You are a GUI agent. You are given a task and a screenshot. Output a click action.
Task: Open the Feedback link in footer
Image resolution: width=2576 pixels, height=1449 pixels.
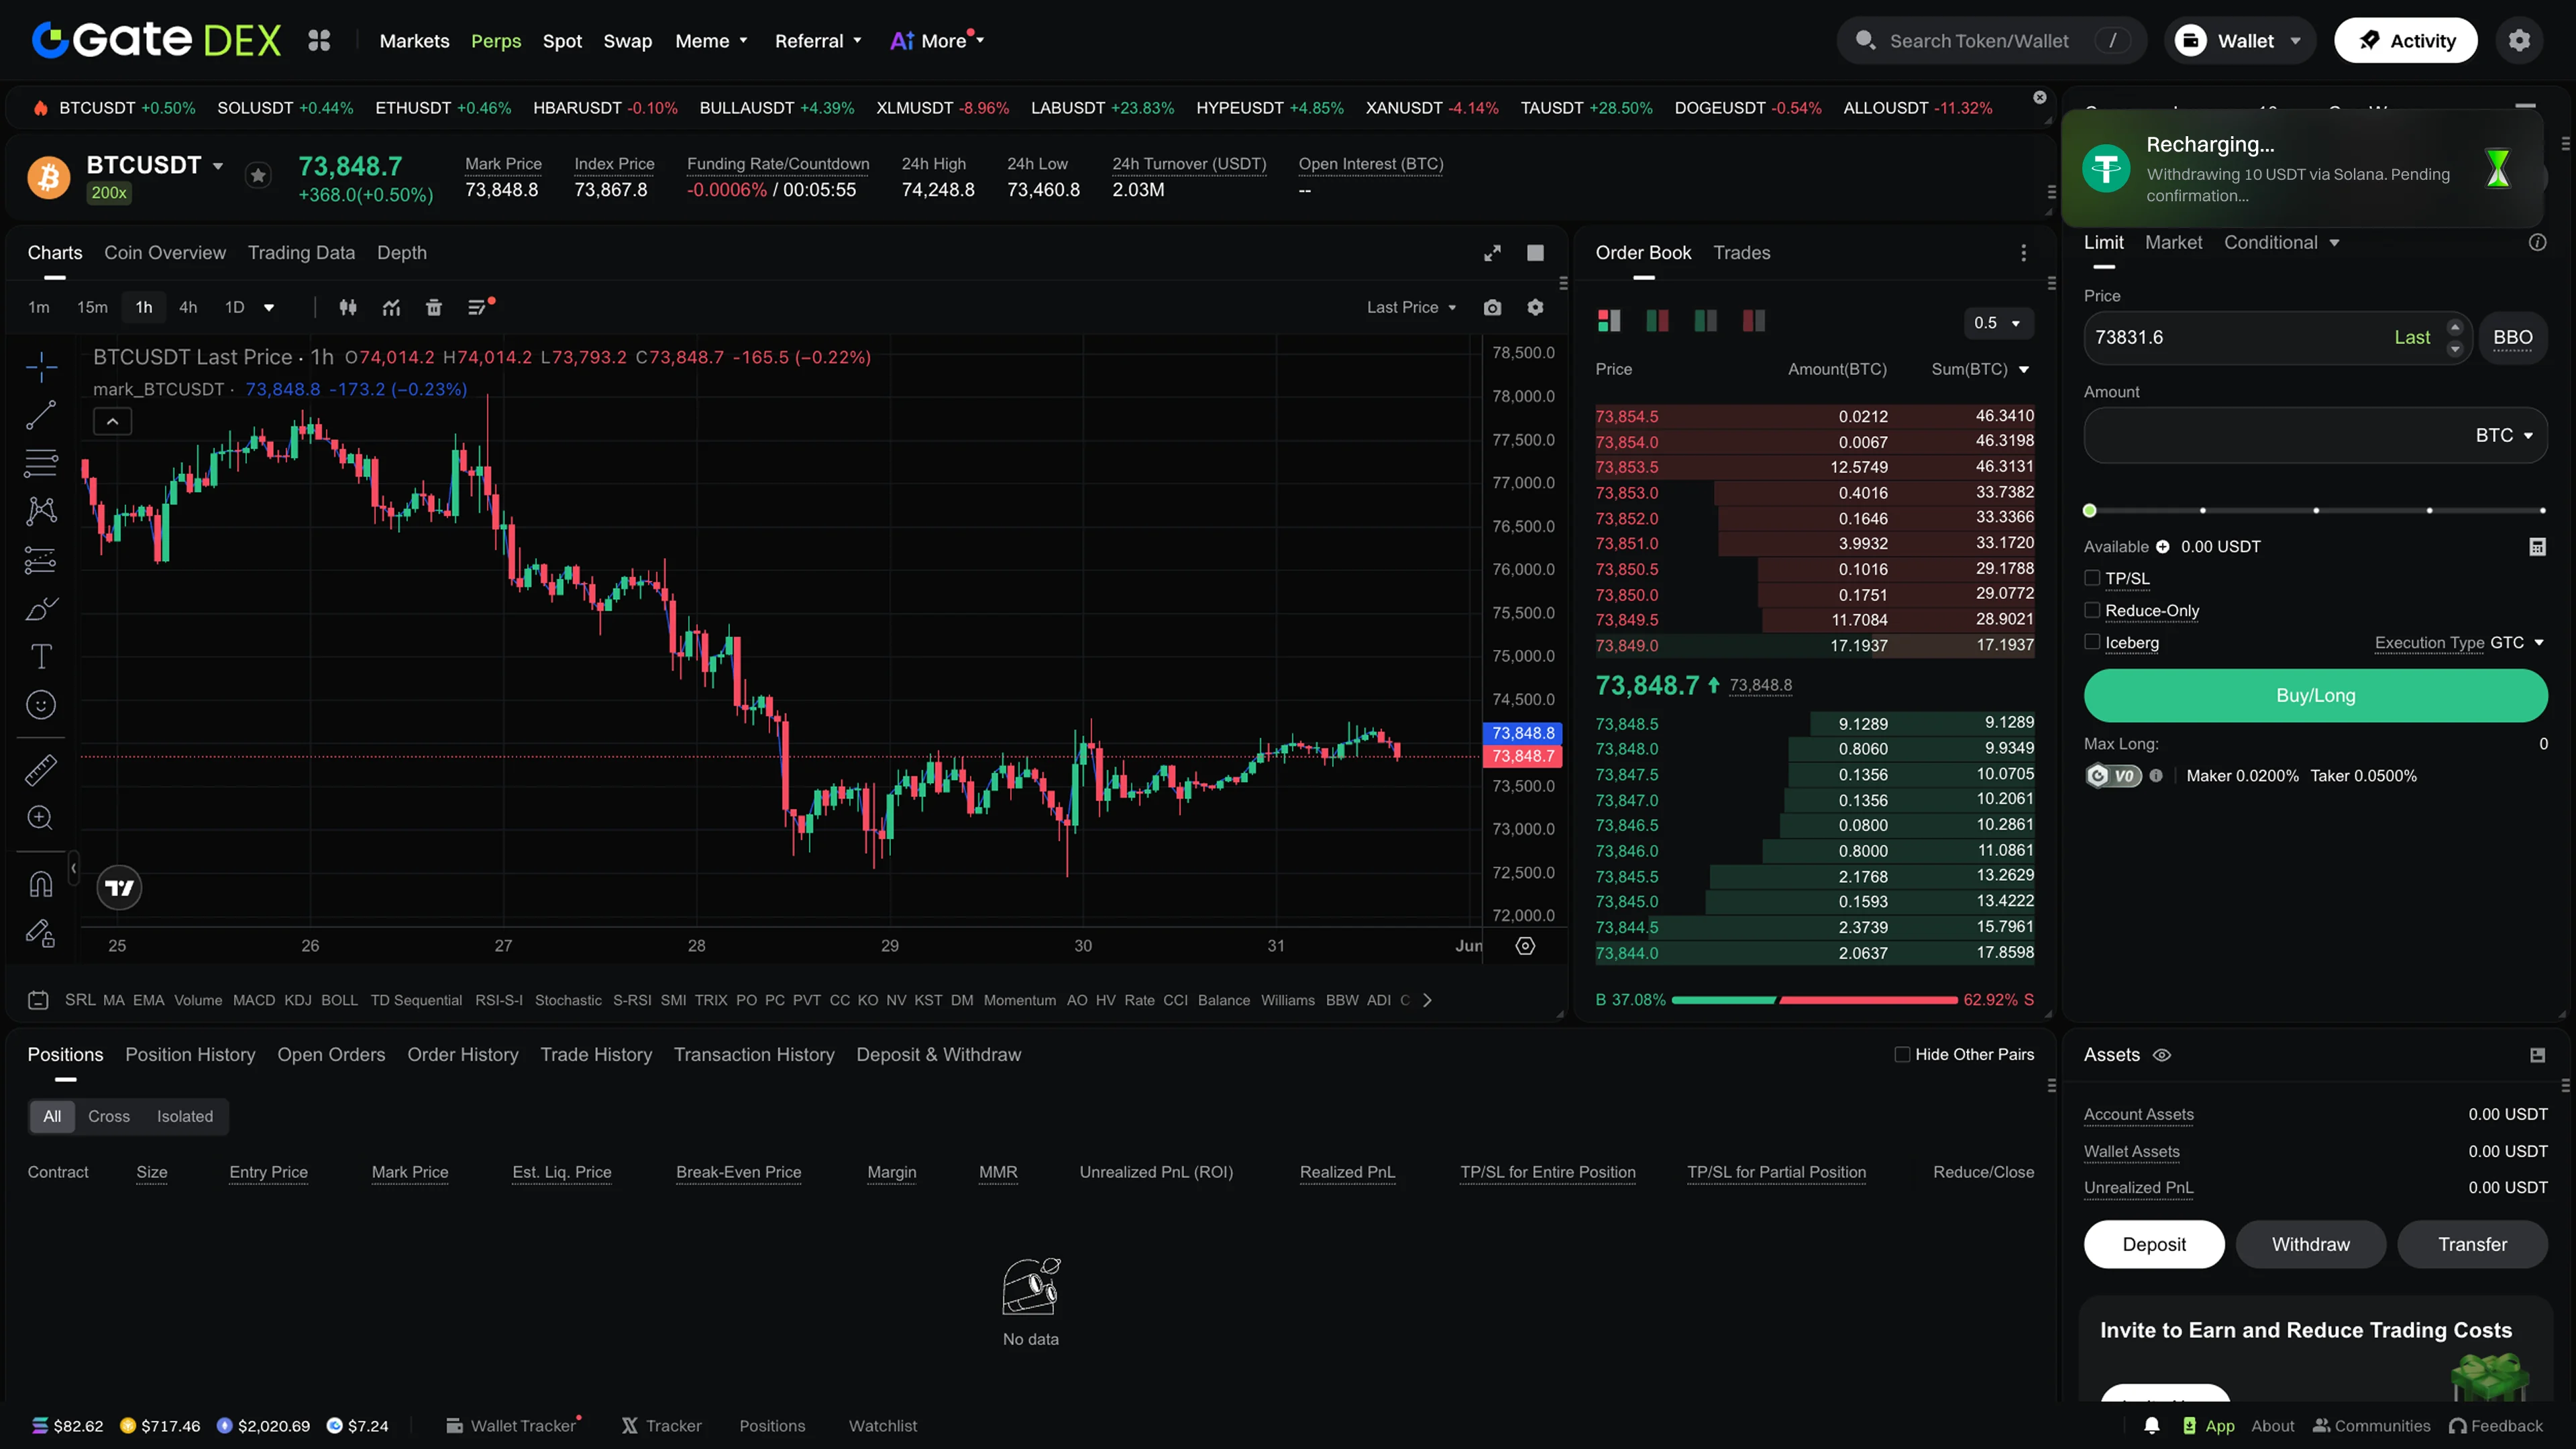click(2496, 1426)
